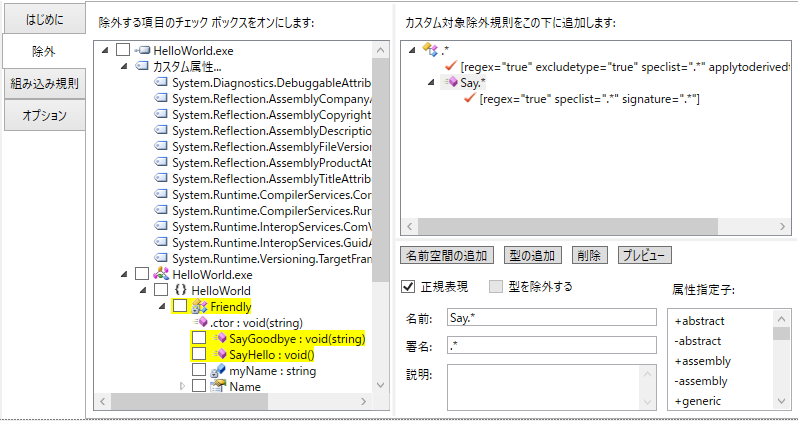Screen dimensions: 798x421
Task: Click the myName field icon
Action: (218, 370)
